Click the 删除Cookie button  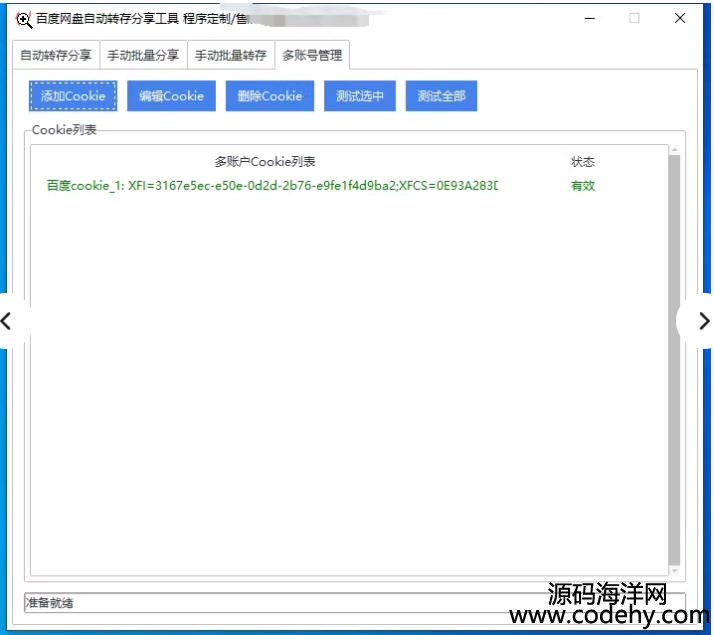click(270, 96)
